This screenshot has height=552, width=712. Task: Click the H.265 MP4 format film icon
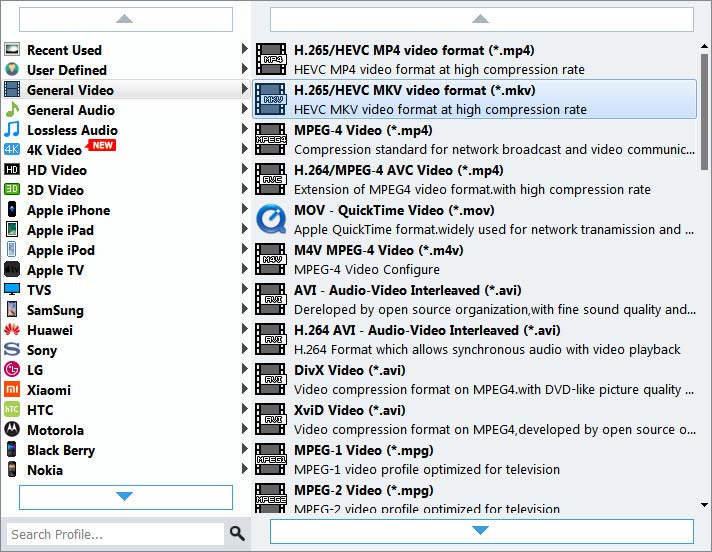271,59
